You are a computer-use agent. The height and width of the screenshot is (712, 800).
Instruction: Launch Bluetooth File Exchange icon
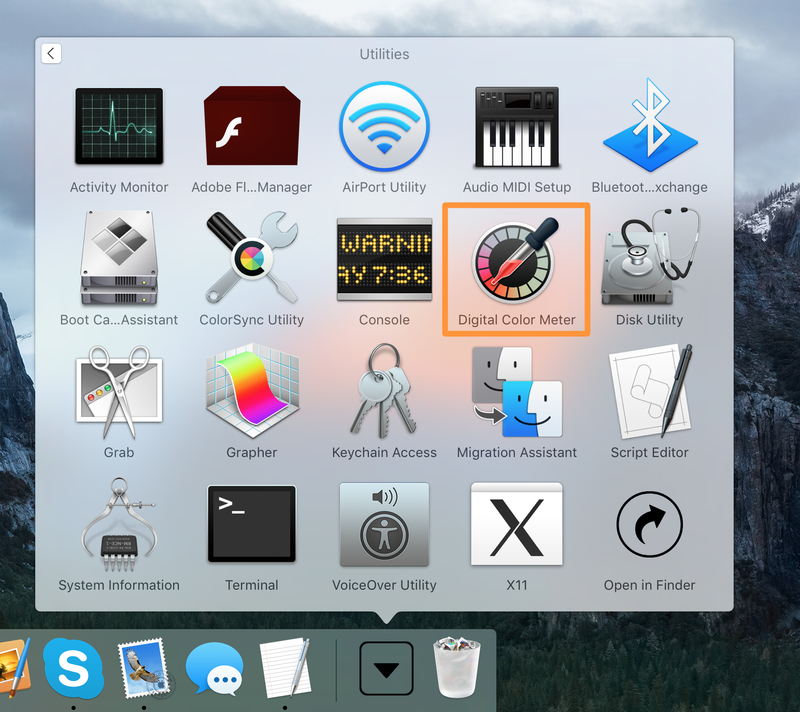click(x=649, y=125)
